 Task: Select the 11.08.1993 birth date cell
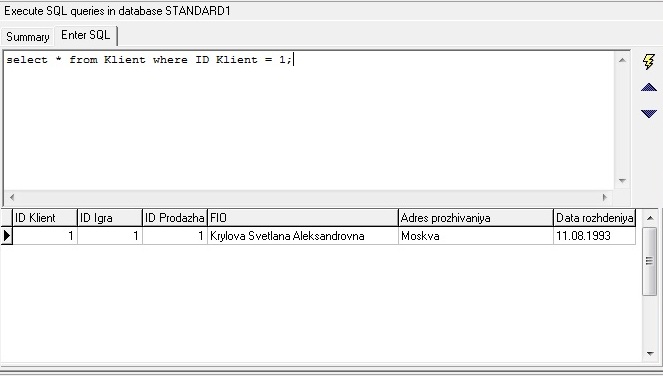click(x=595, y=236)
